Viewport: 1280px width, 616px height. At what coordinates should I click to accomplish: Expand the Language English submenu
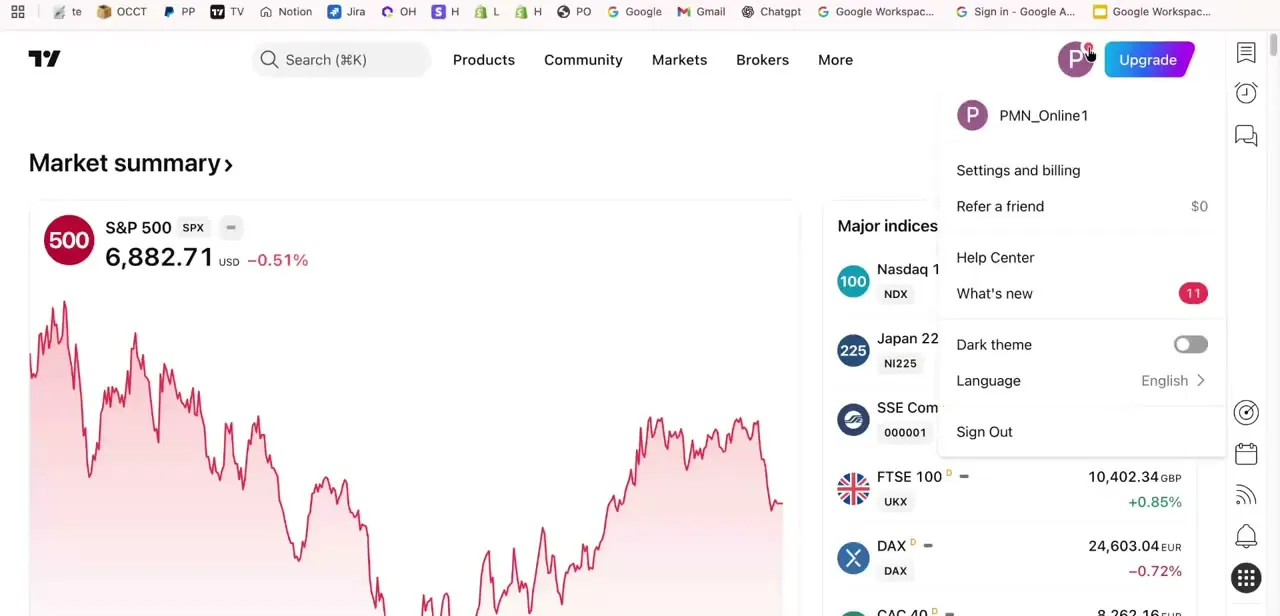[x=1082, y=380]
